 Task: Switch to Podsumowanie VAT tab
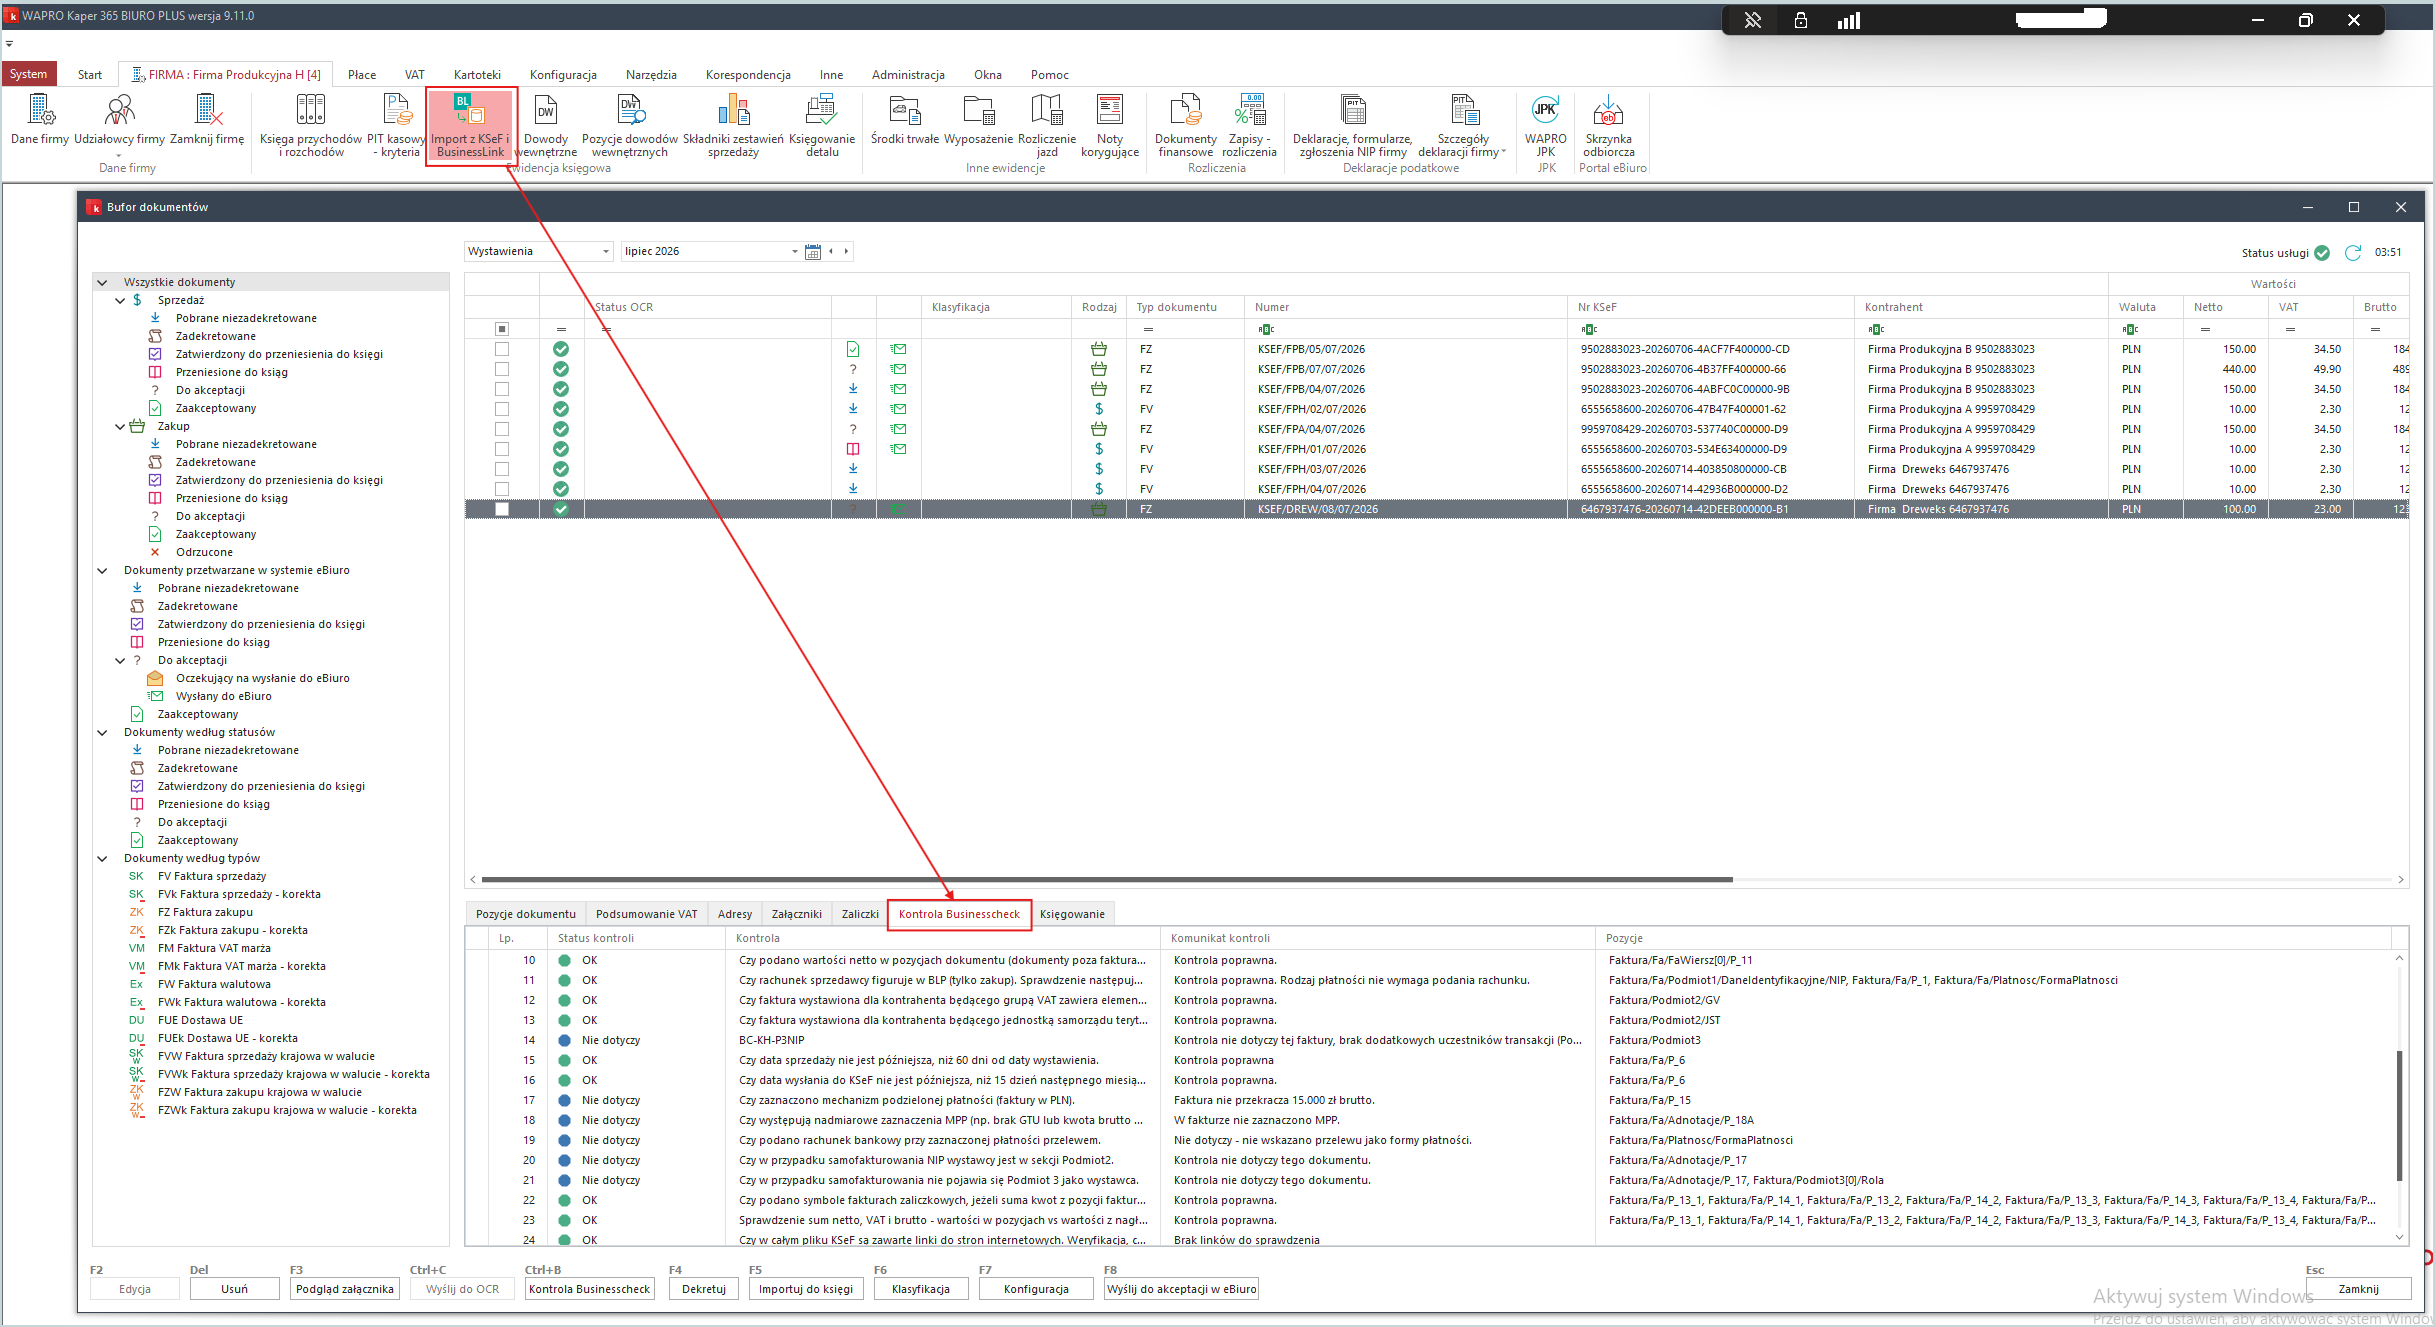point(646,914)
